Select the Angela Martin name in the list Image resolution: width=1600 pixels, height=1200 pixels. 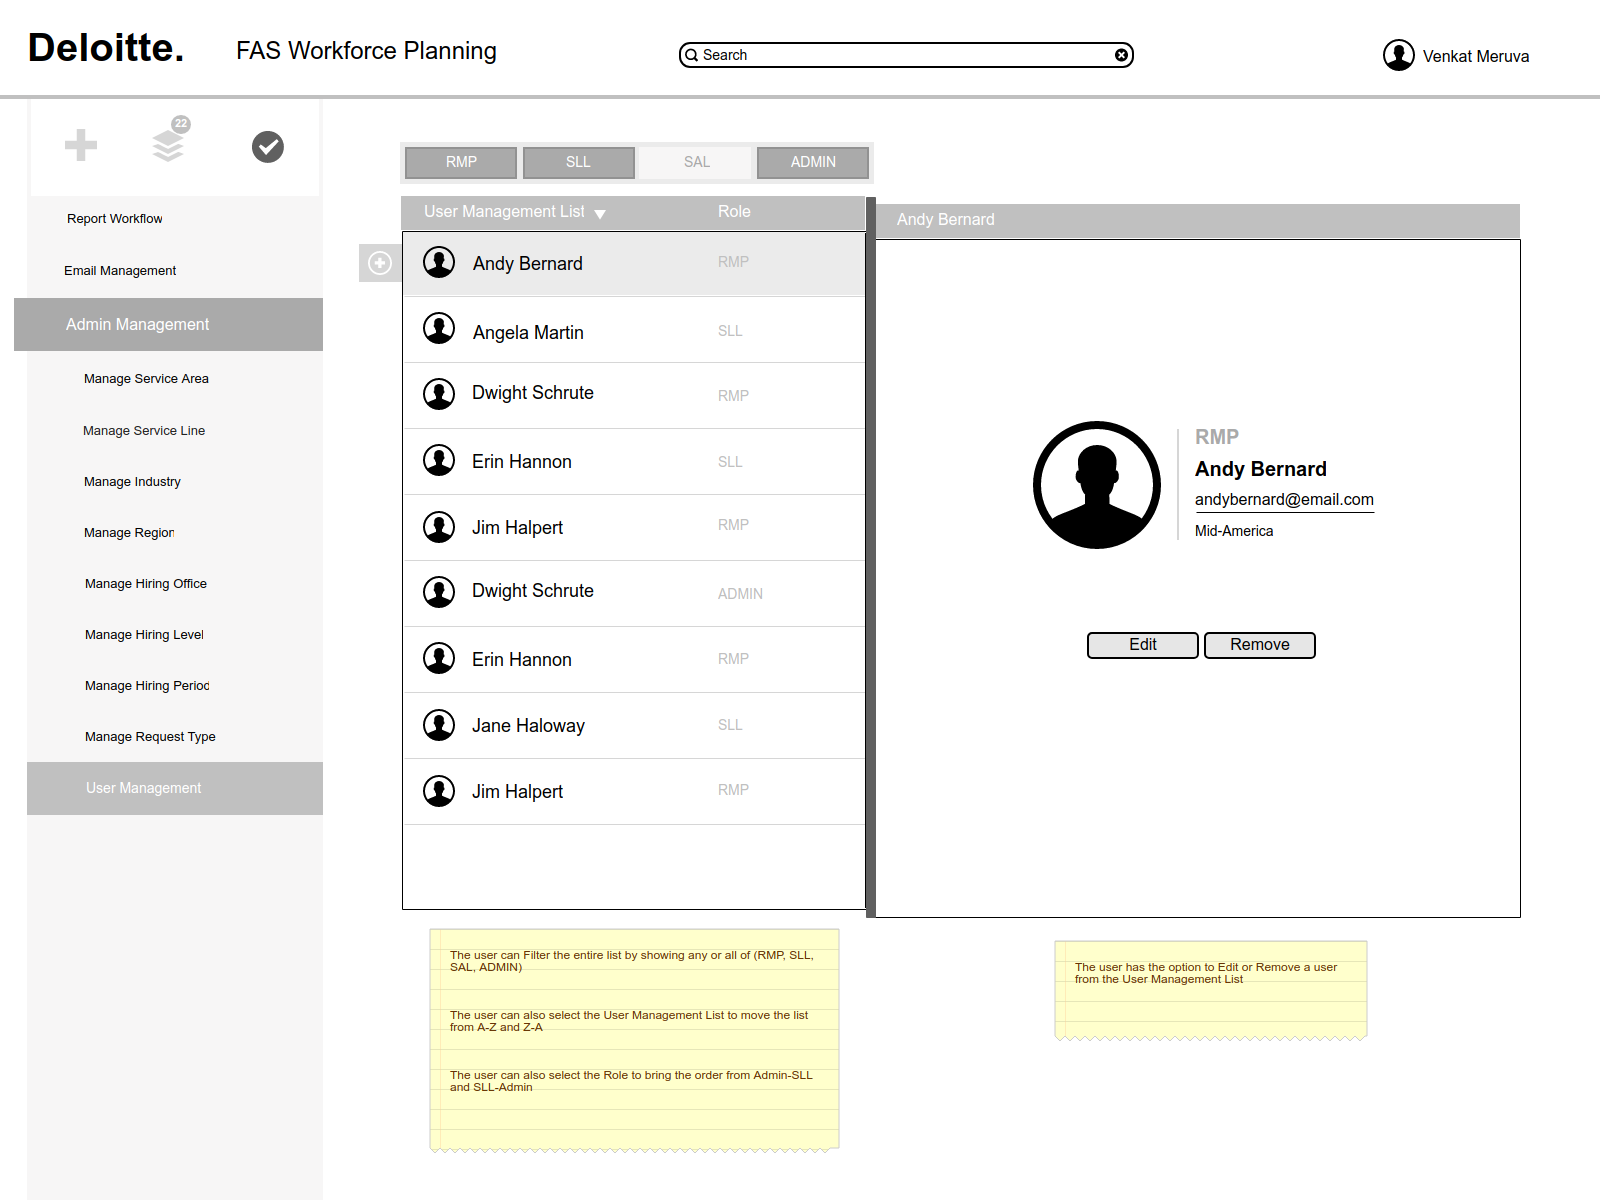(528, 333)
